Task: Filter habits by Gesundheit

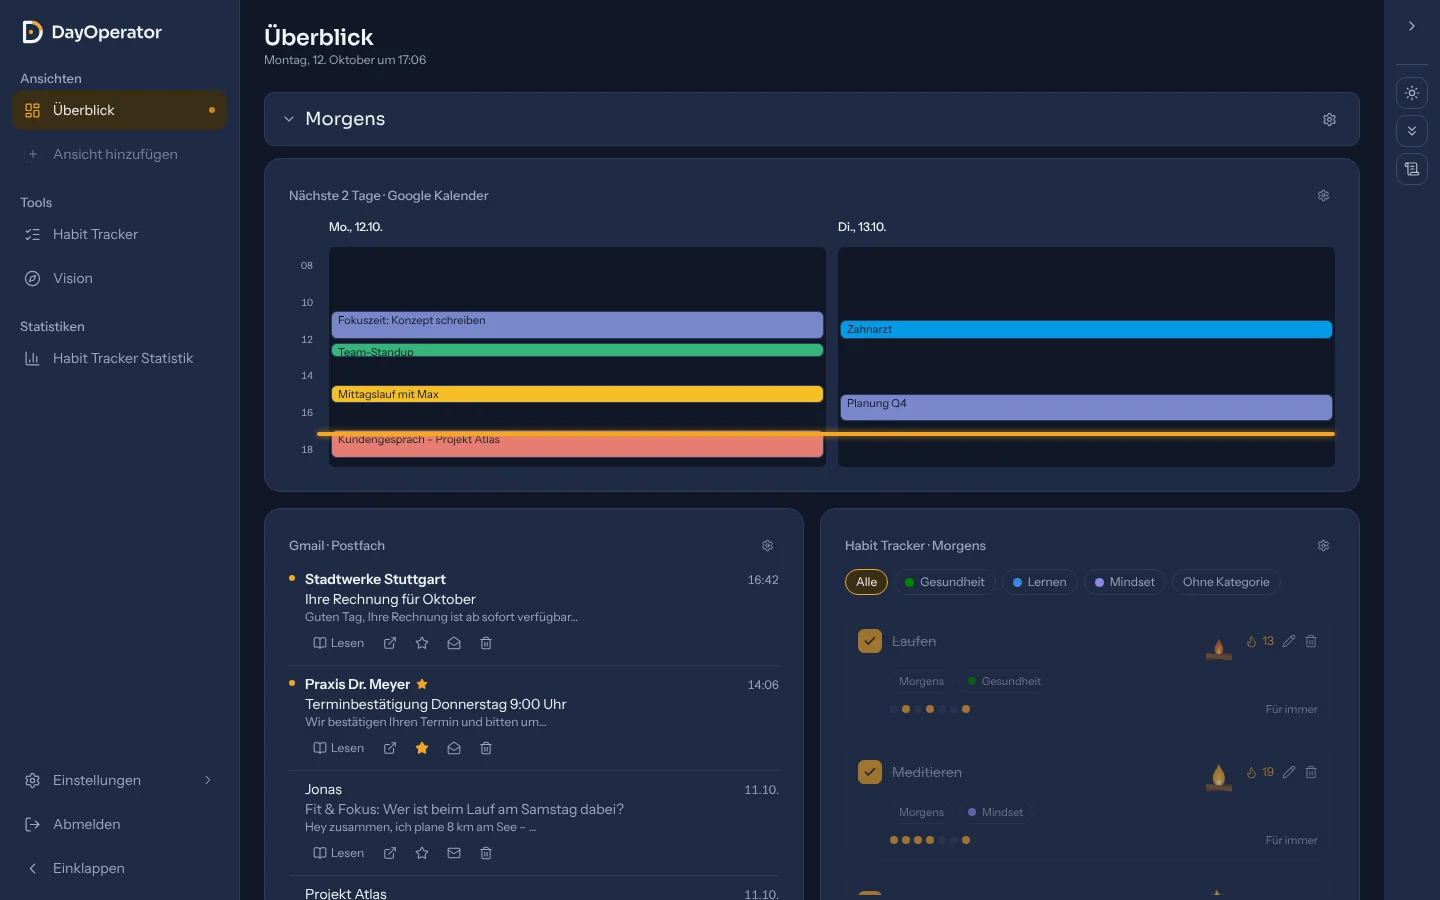Action: (944, 582)
